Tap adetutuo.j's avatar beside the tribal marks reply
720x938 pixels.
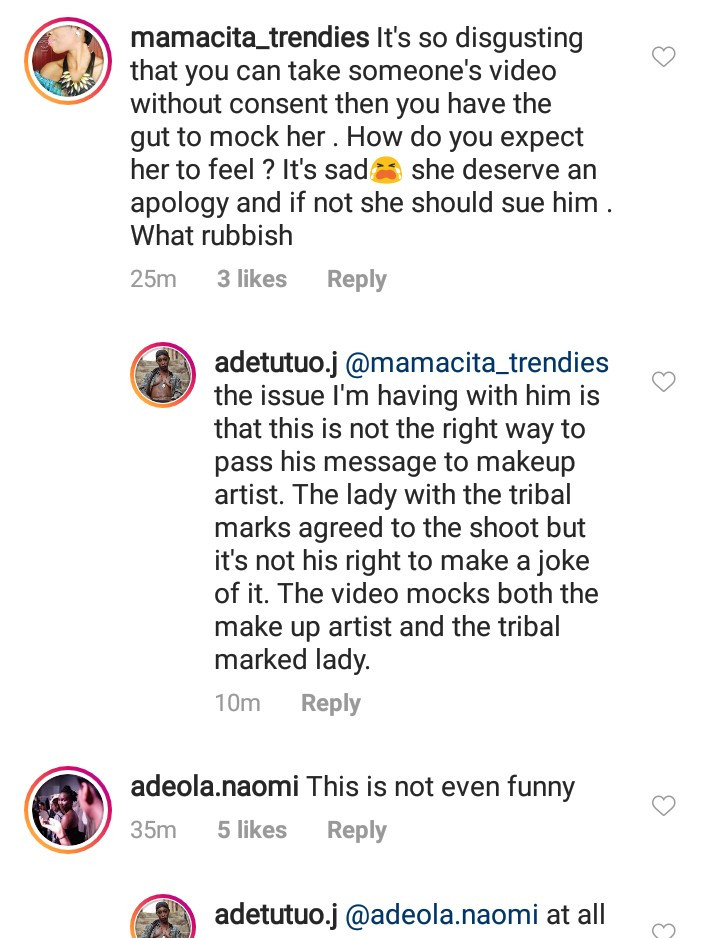(x=162, y=378)
